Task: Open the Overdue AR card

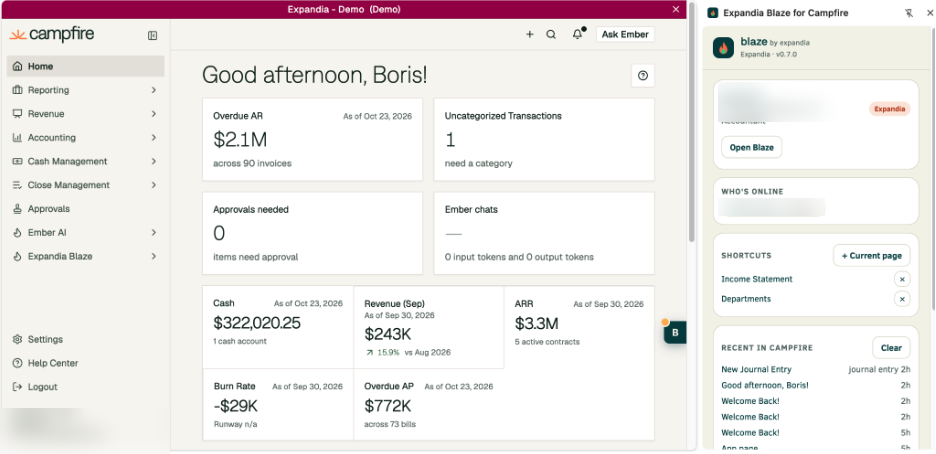Action: (312, 140)
